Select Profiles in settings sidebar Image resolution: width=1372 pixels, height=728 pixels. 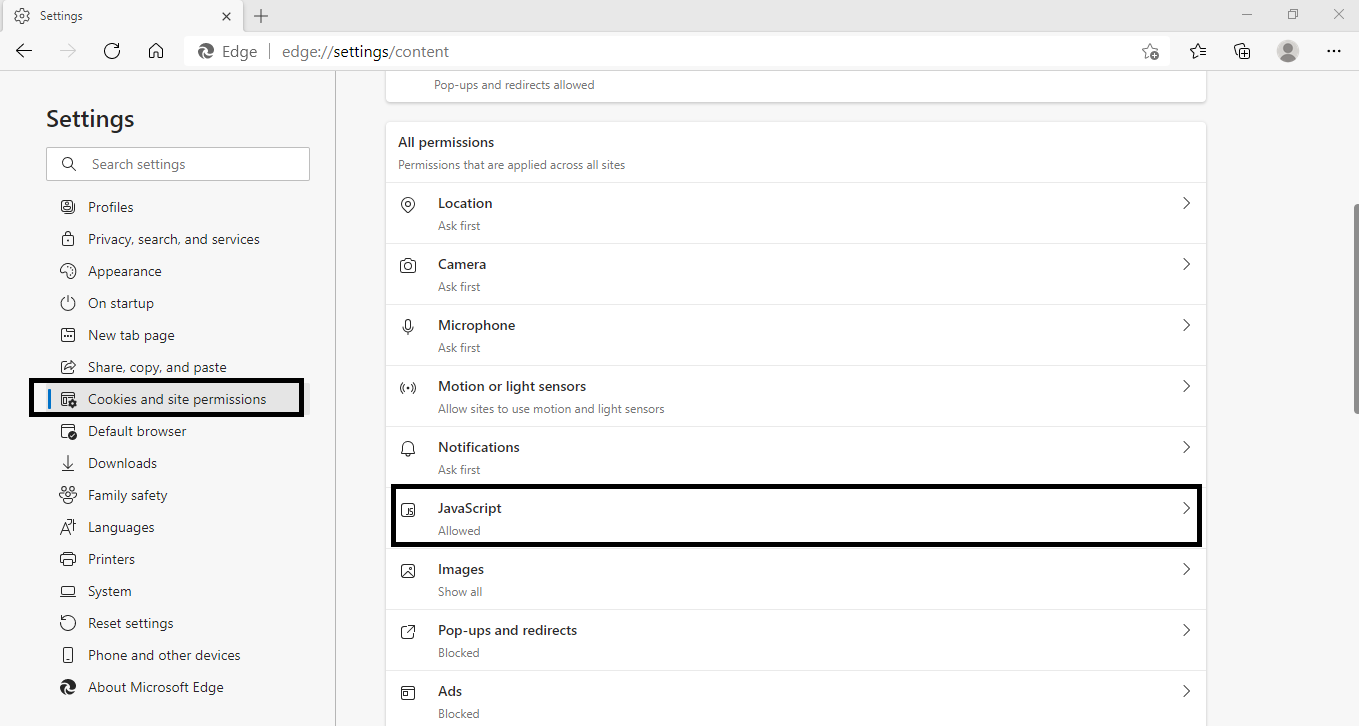(x=110, y=207)
